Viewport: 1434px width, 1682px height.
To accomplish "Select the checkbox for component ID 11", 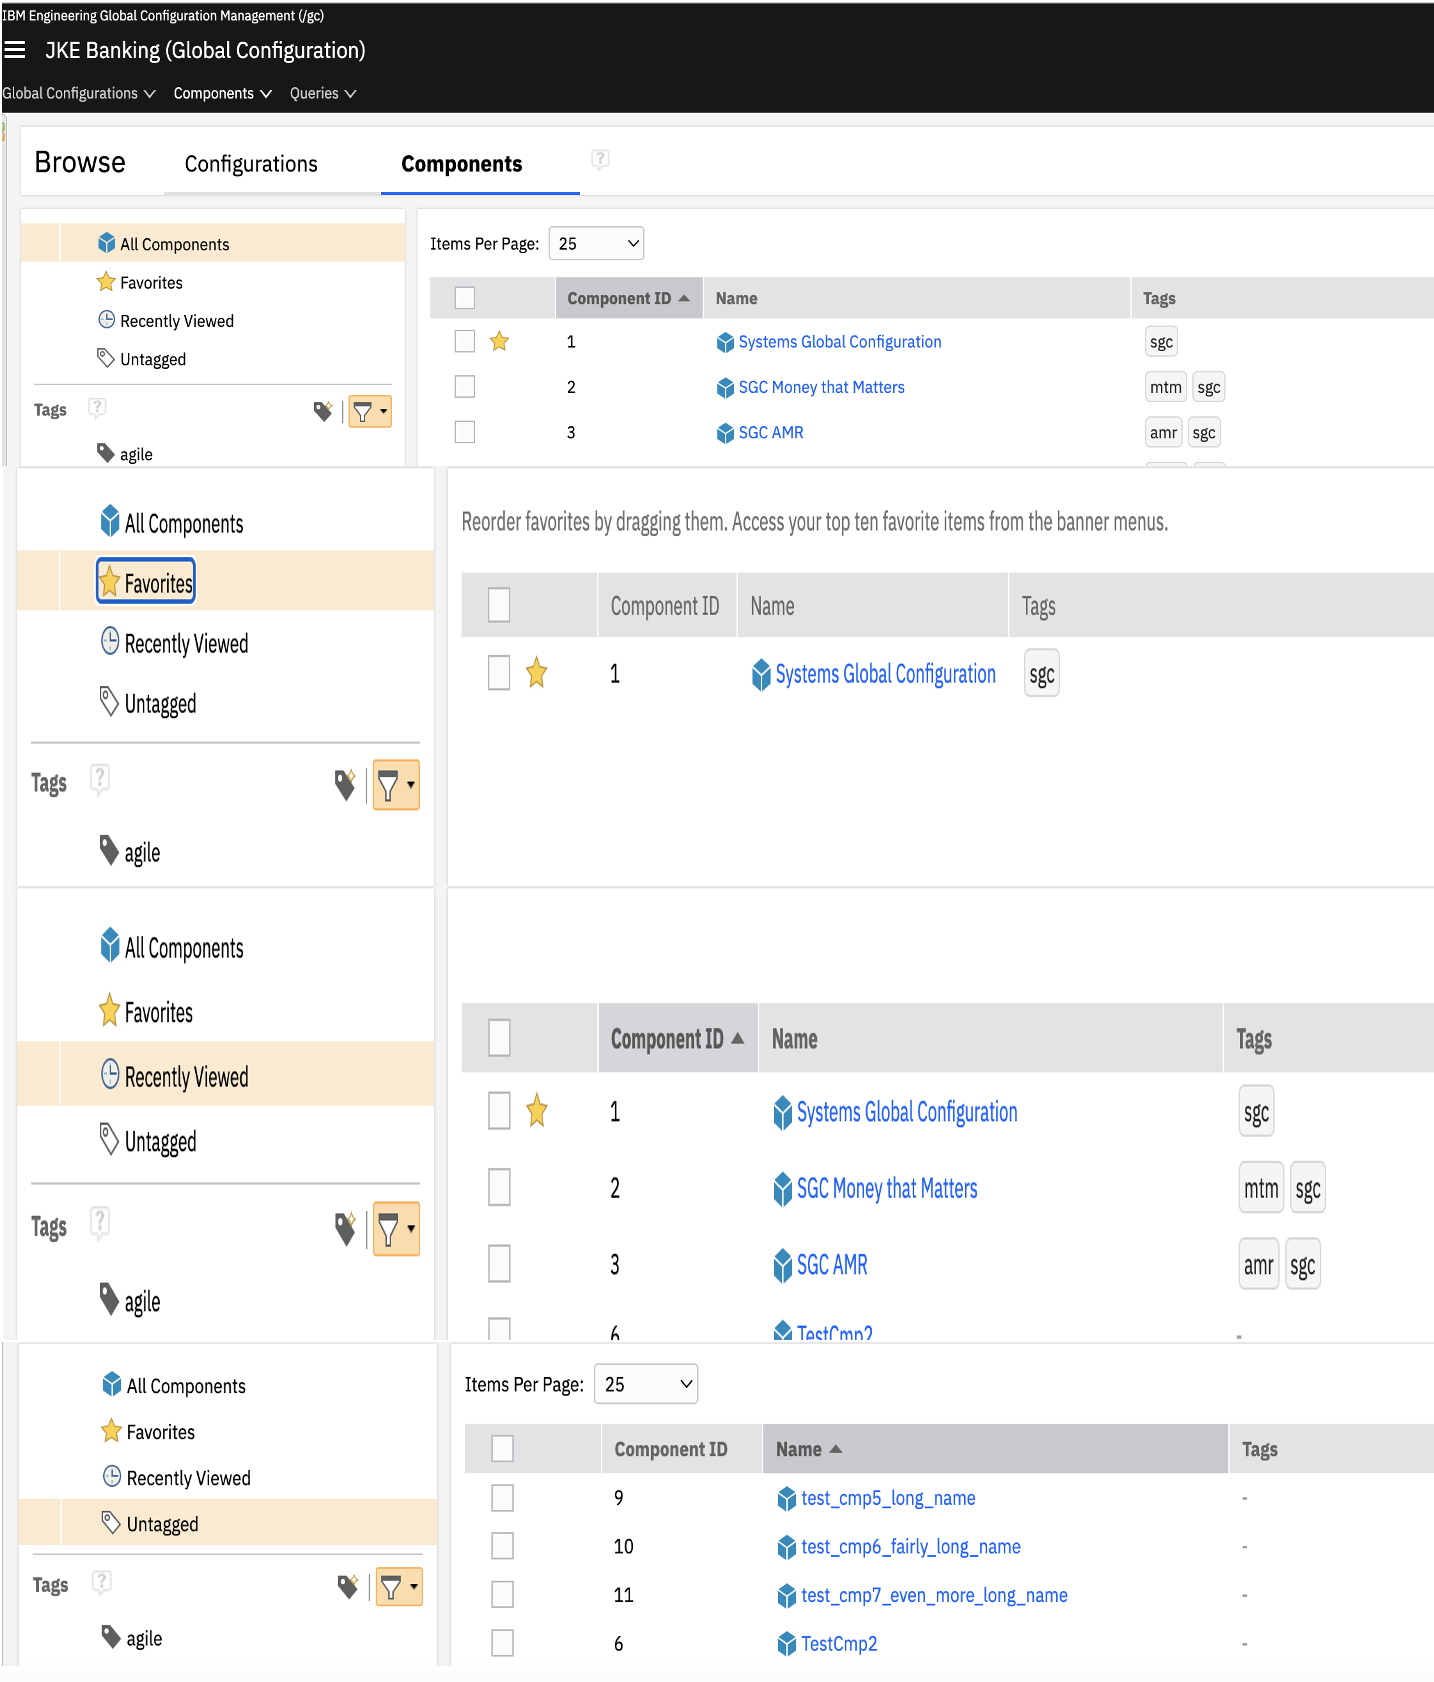I will [x=503, y=1595].
